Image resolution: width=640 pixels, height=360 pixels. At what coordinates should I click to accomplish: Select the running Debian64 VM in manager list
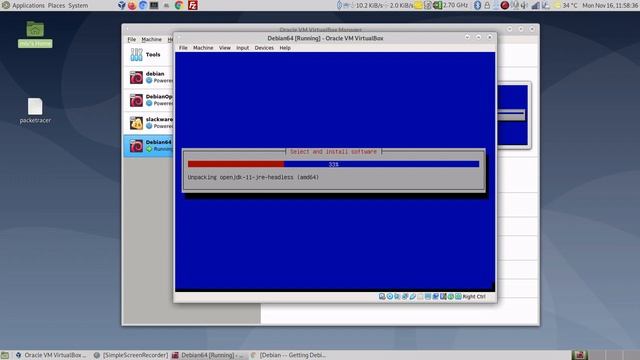coord(148,146)
